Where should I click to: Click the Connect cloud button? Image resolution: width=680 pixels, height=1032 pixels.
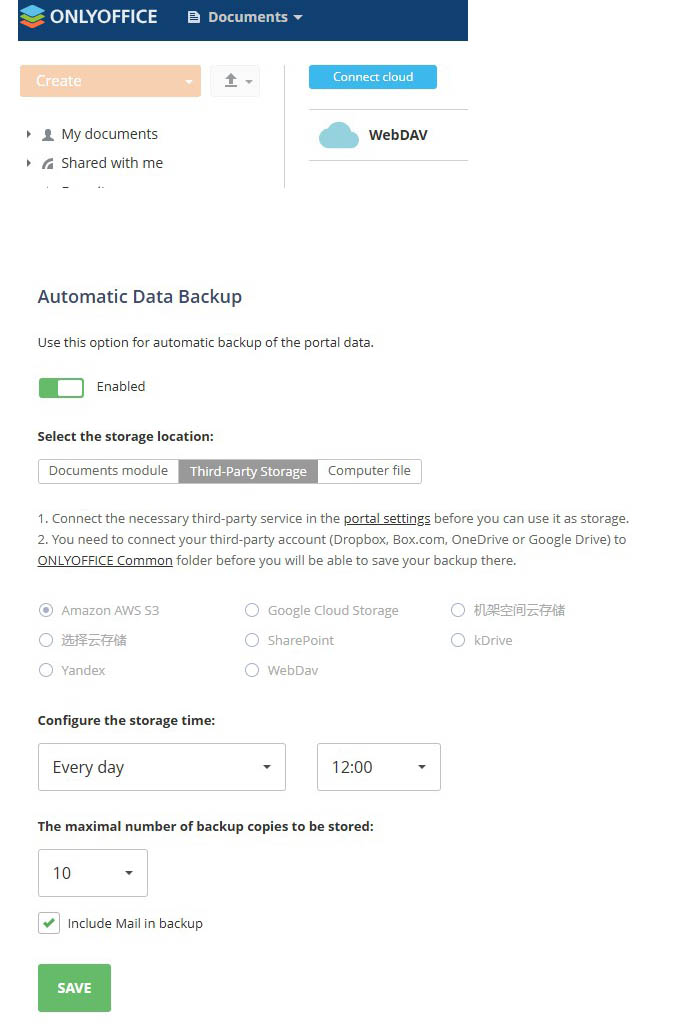(x=373, y=77)
